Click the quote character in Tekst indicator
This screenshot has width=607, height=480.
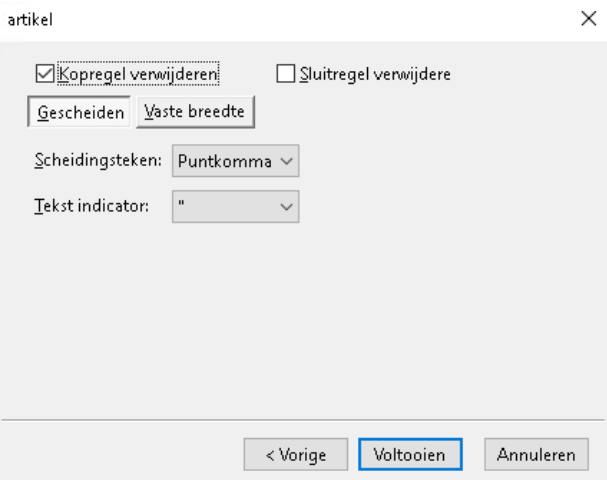point(183,204)
